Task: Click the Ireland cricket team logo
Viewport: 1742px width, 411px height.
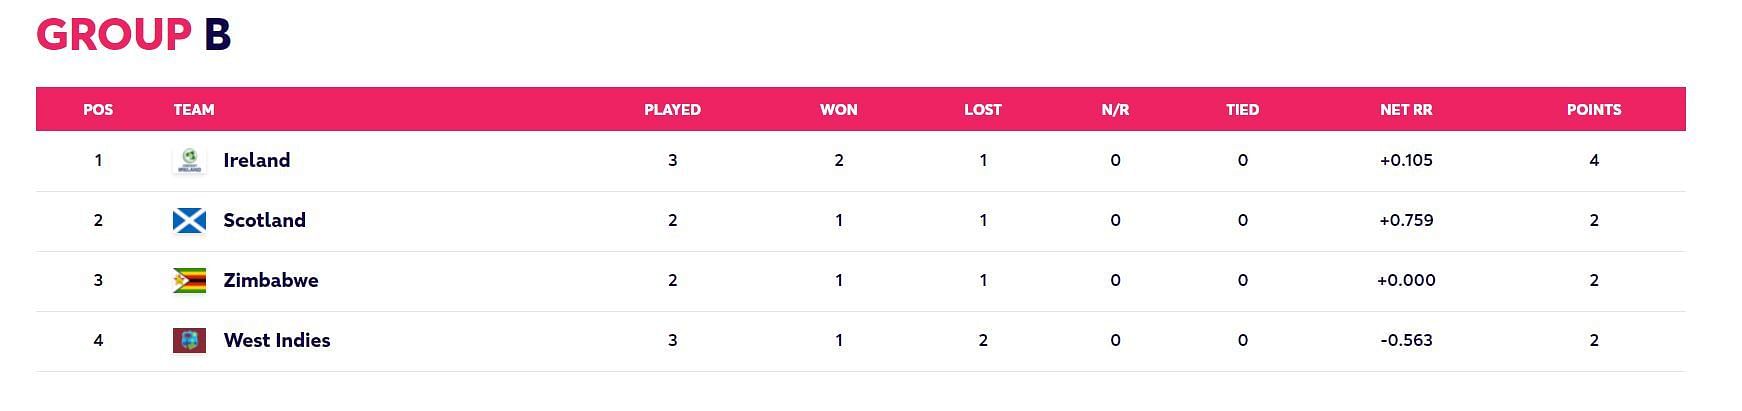Action: tap(189, 160)
